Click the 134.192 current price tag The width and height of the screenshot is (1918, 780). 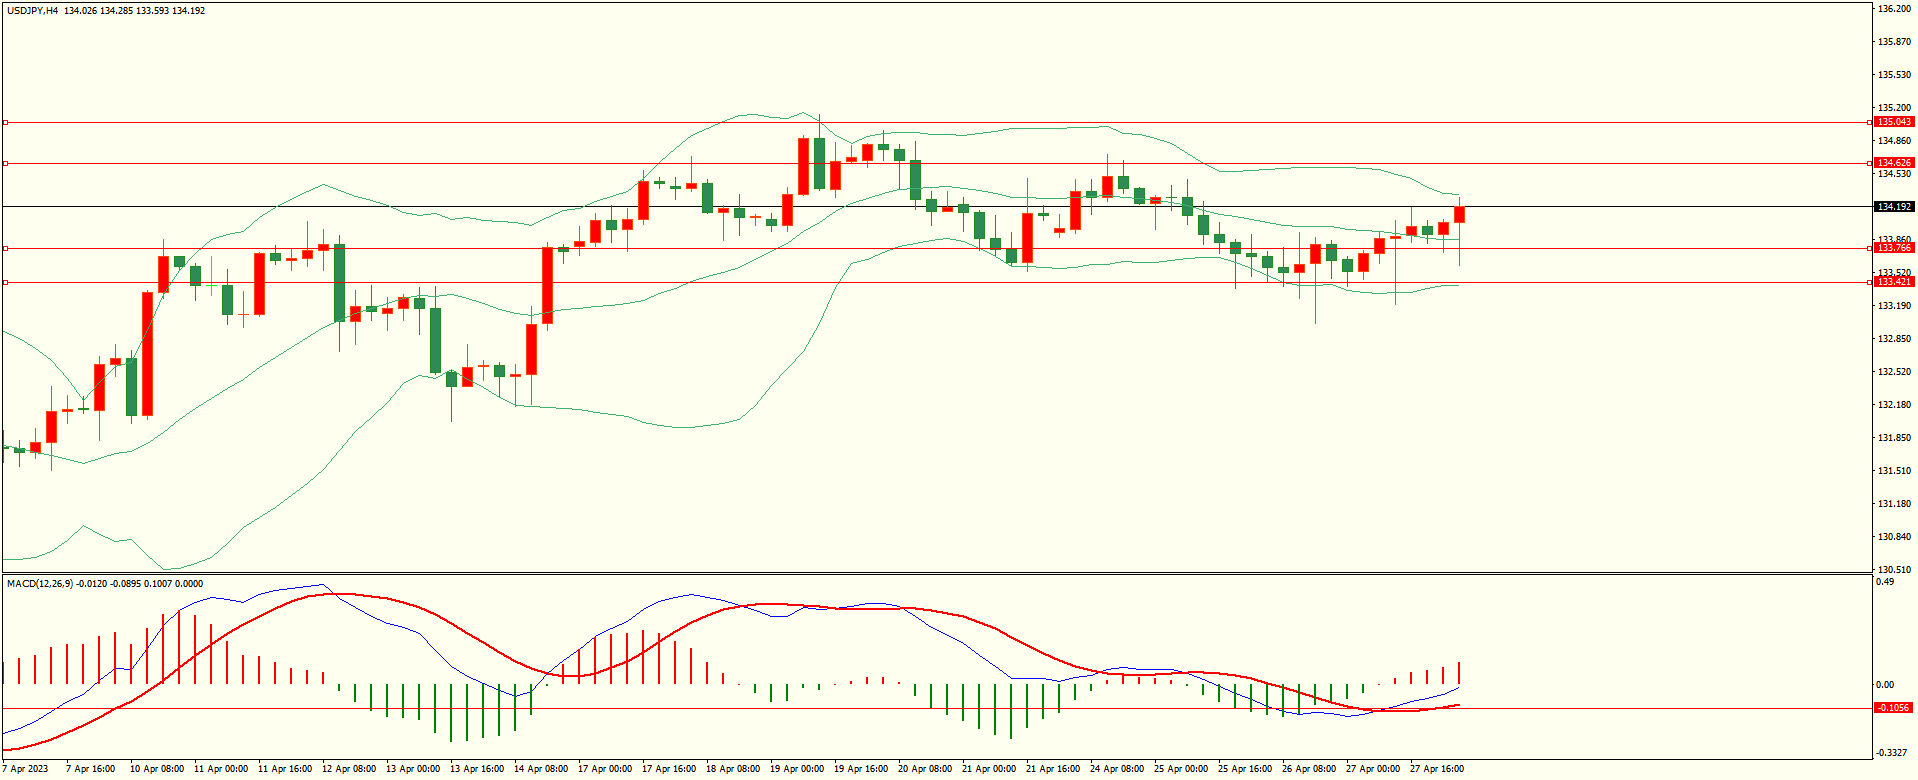point(1894,207)
